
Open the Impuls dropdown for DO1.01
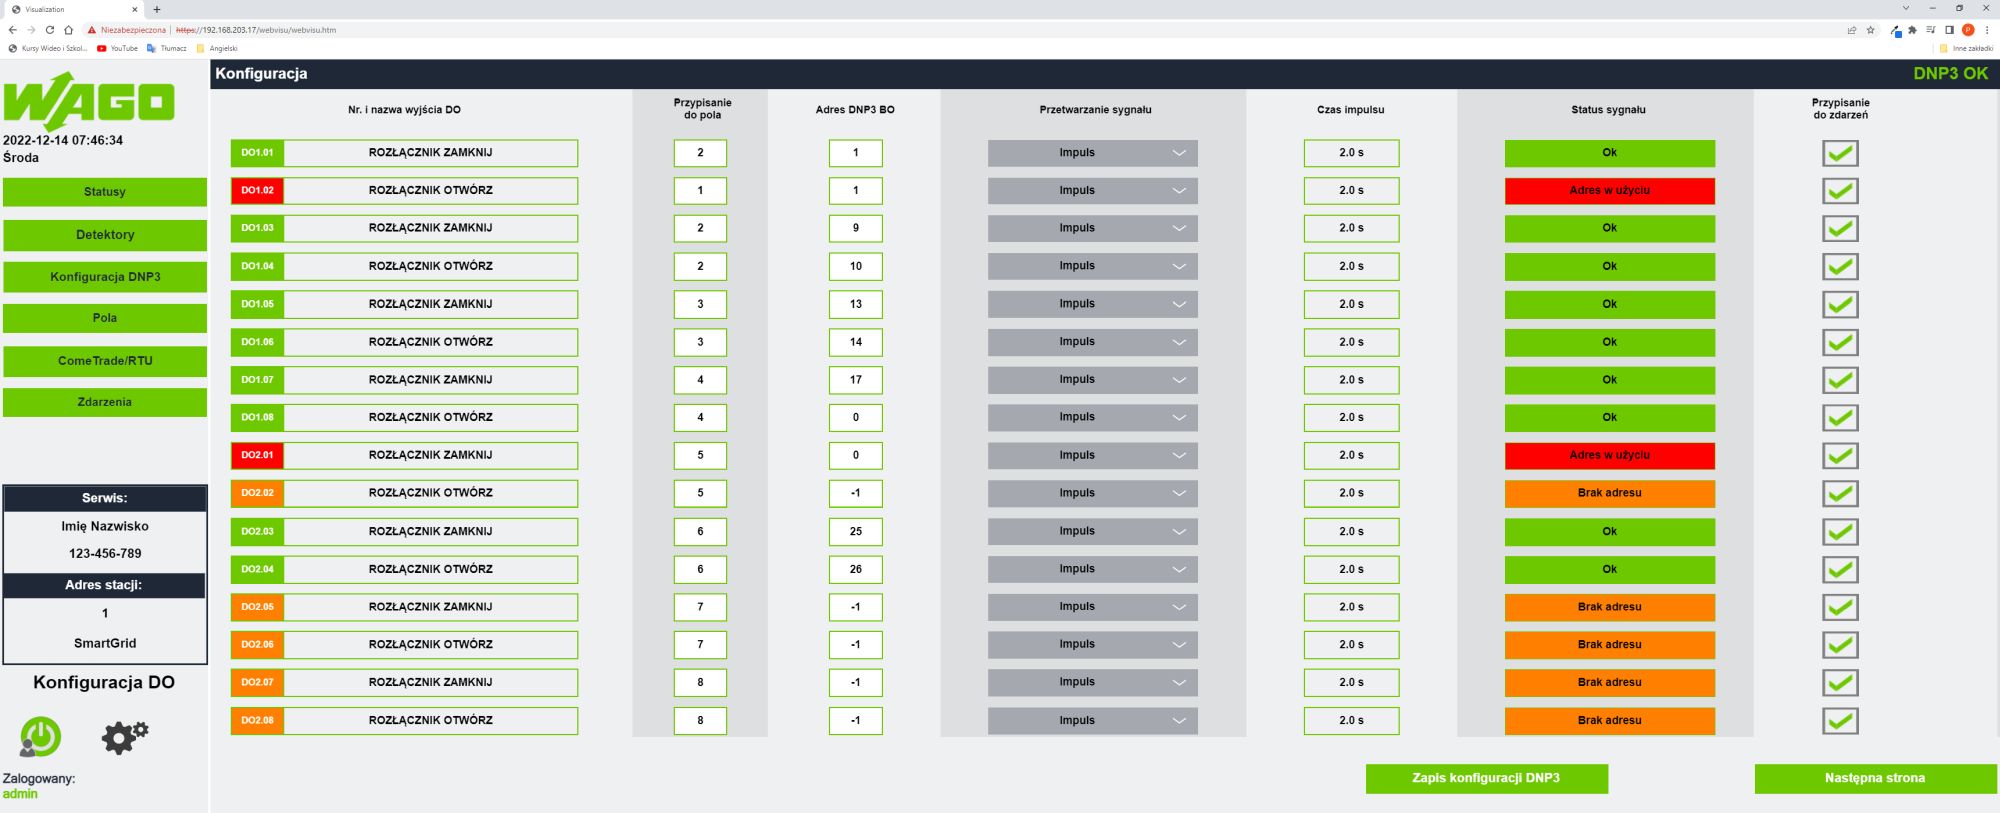(x=1092, y=153)
